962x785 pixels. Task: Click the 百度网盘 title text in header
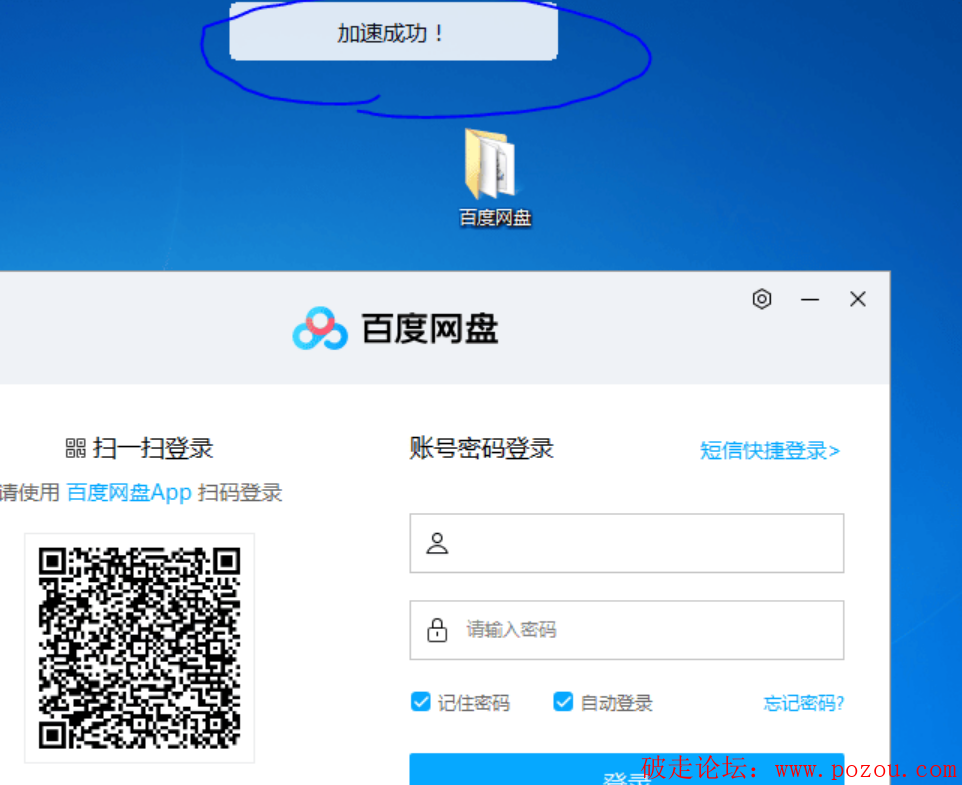[x=429, y=329]
